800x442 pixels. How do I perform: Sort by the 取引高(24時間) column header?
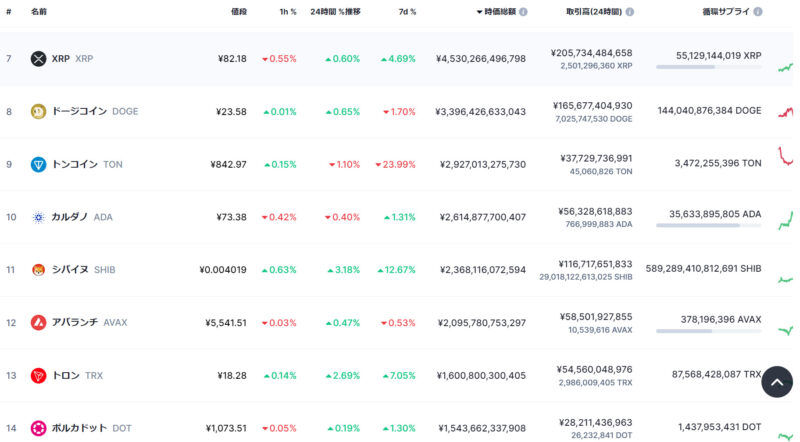pyautogui.click(x=594, y=12)
